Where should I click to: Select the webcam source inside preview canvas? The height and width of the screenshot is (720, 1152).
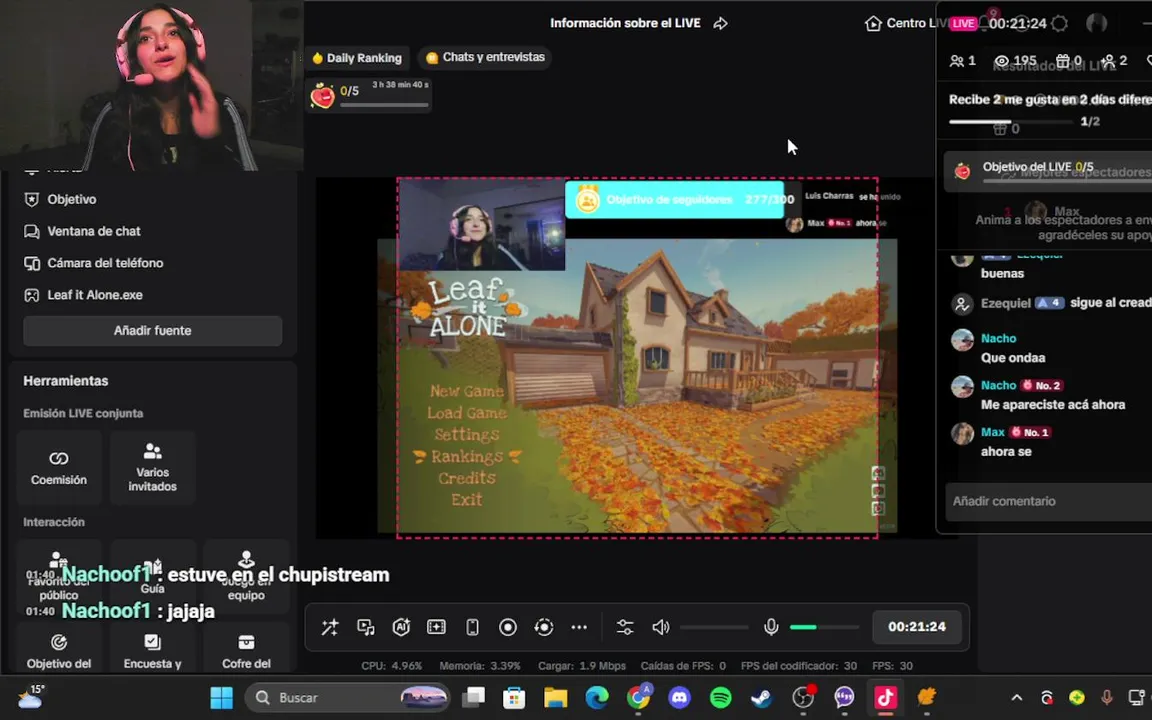pos(482,224)
